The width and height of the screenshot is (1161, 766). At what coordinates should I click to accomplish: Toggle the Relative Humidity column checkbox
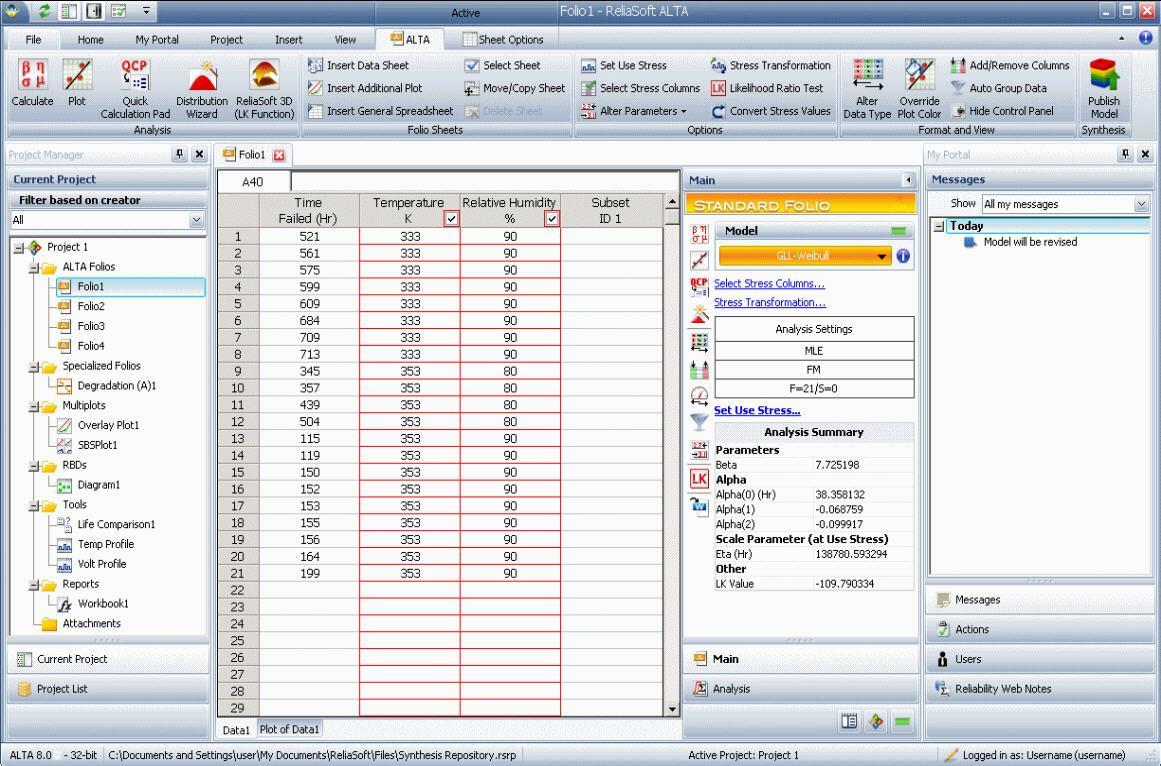click(x=552, y=218)
